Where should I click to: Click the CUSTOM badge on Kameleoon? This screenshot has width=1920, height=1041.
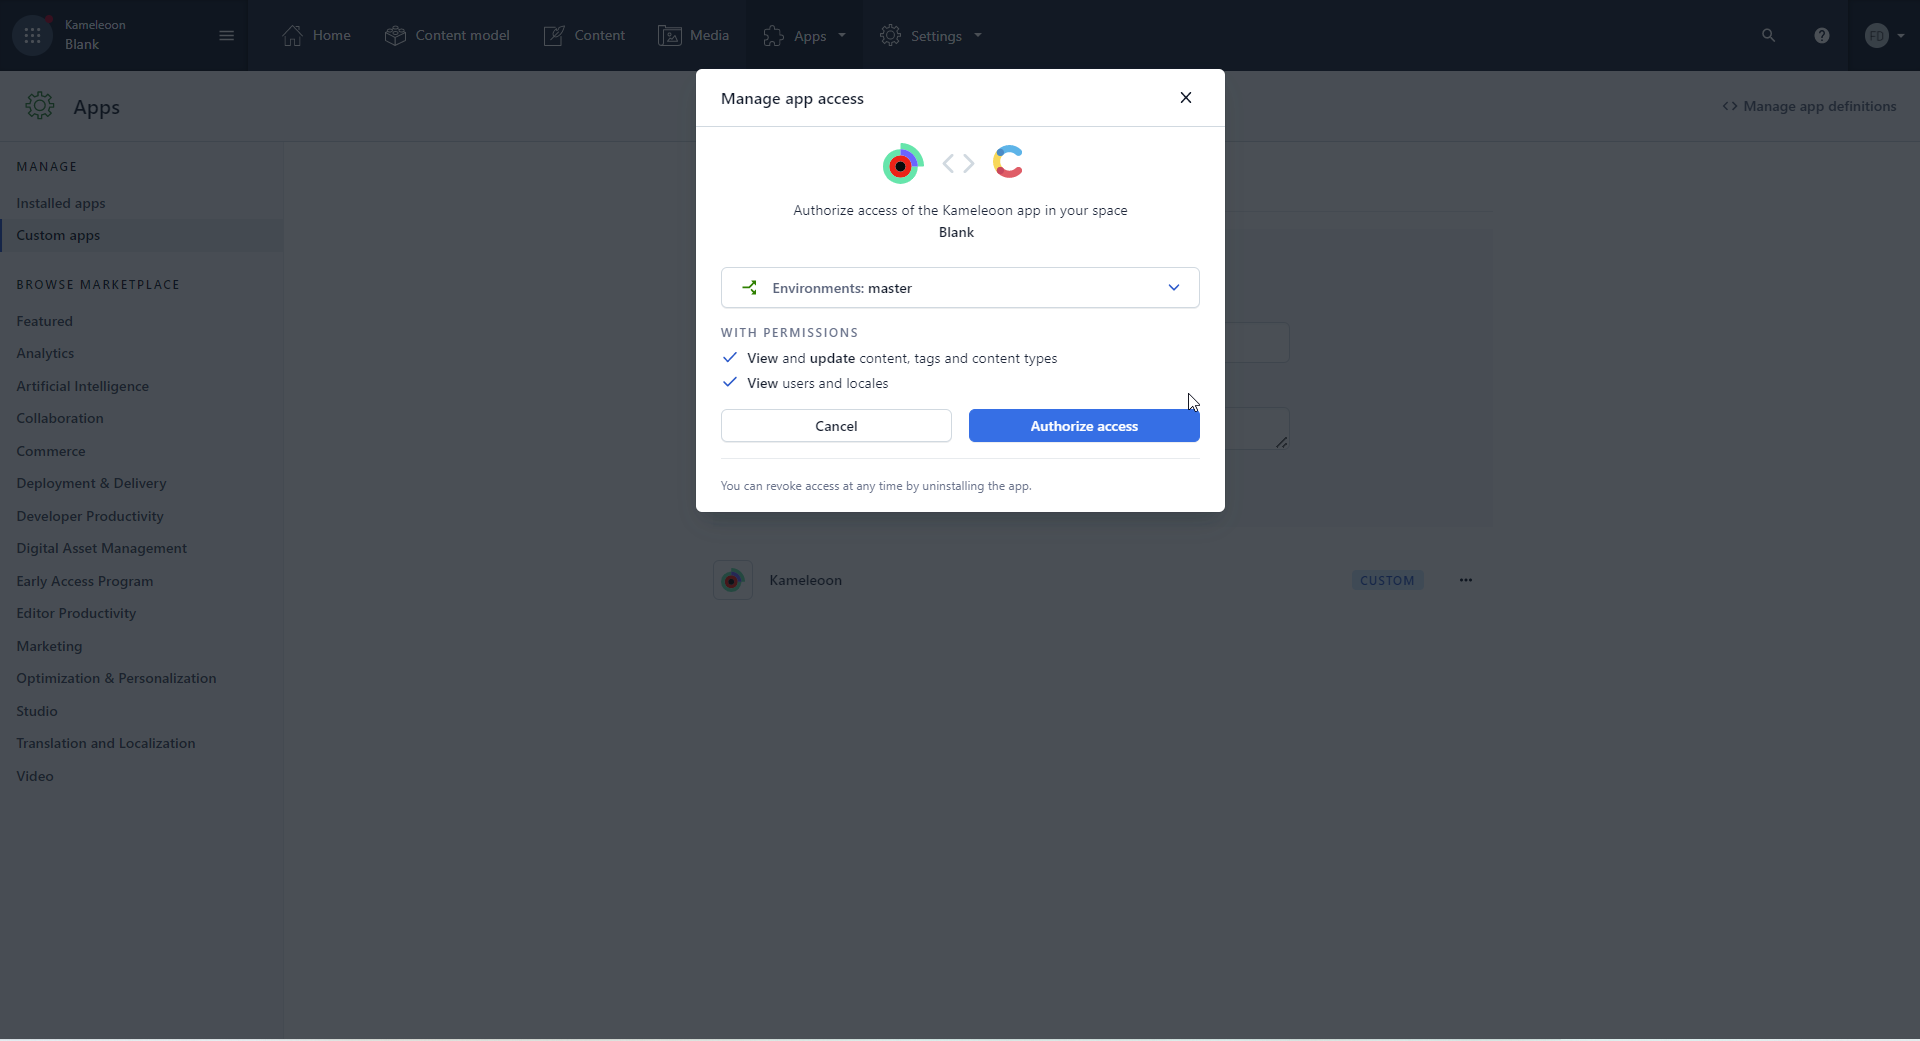[1387, 580]
